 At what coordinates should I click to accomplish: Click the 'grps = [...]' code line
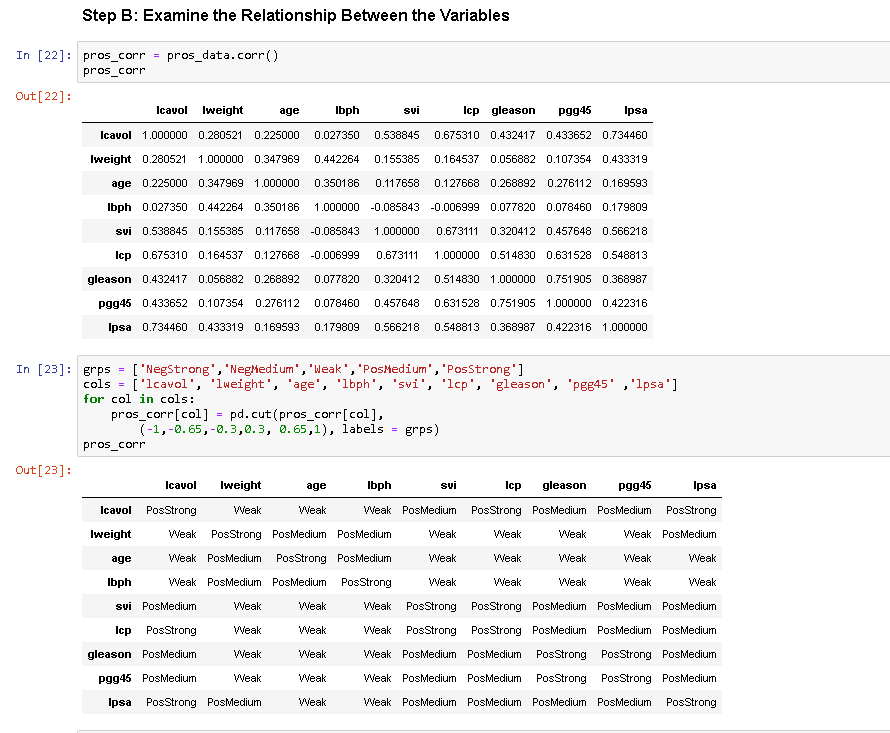(x=303, y=369)
